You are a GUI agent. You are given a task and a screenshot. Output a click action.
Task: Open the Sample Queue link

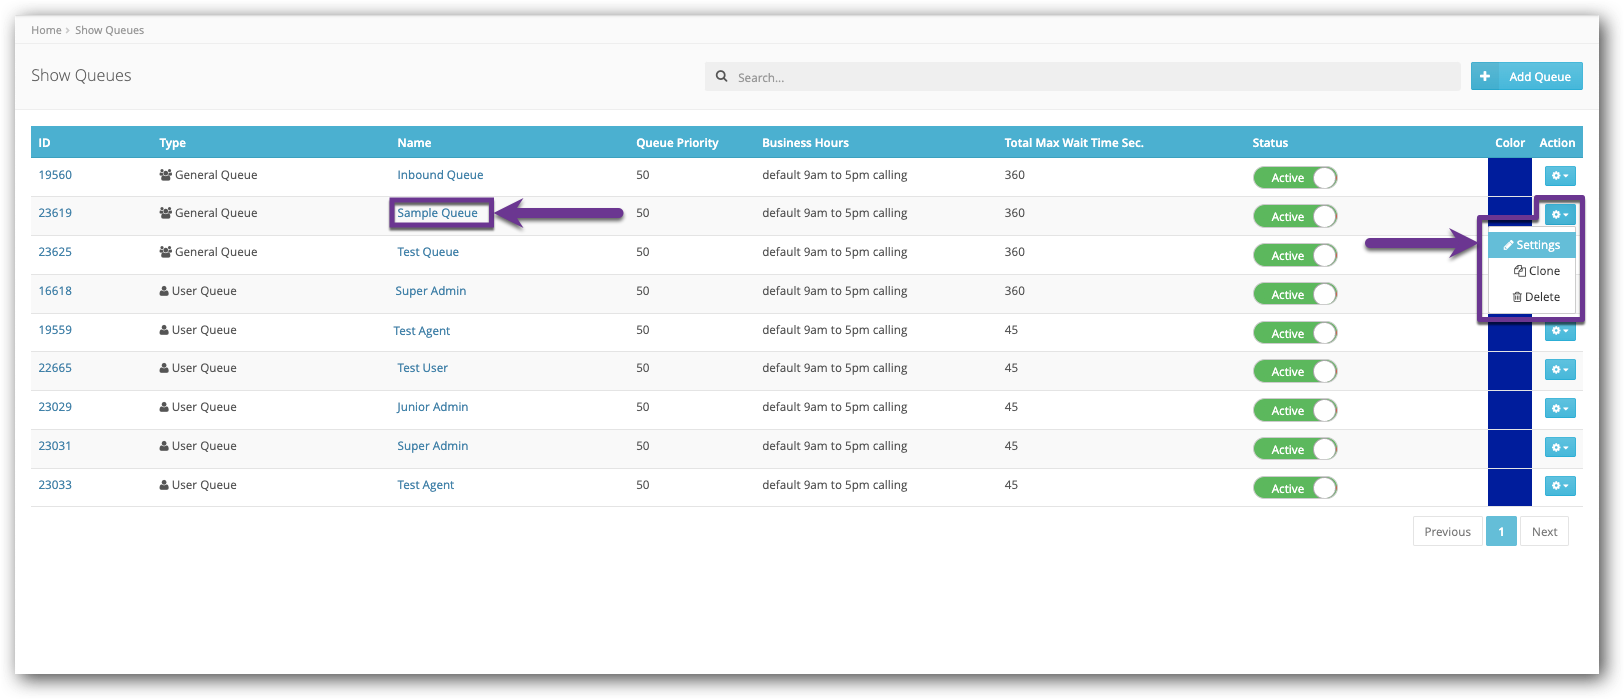(437, 213)
